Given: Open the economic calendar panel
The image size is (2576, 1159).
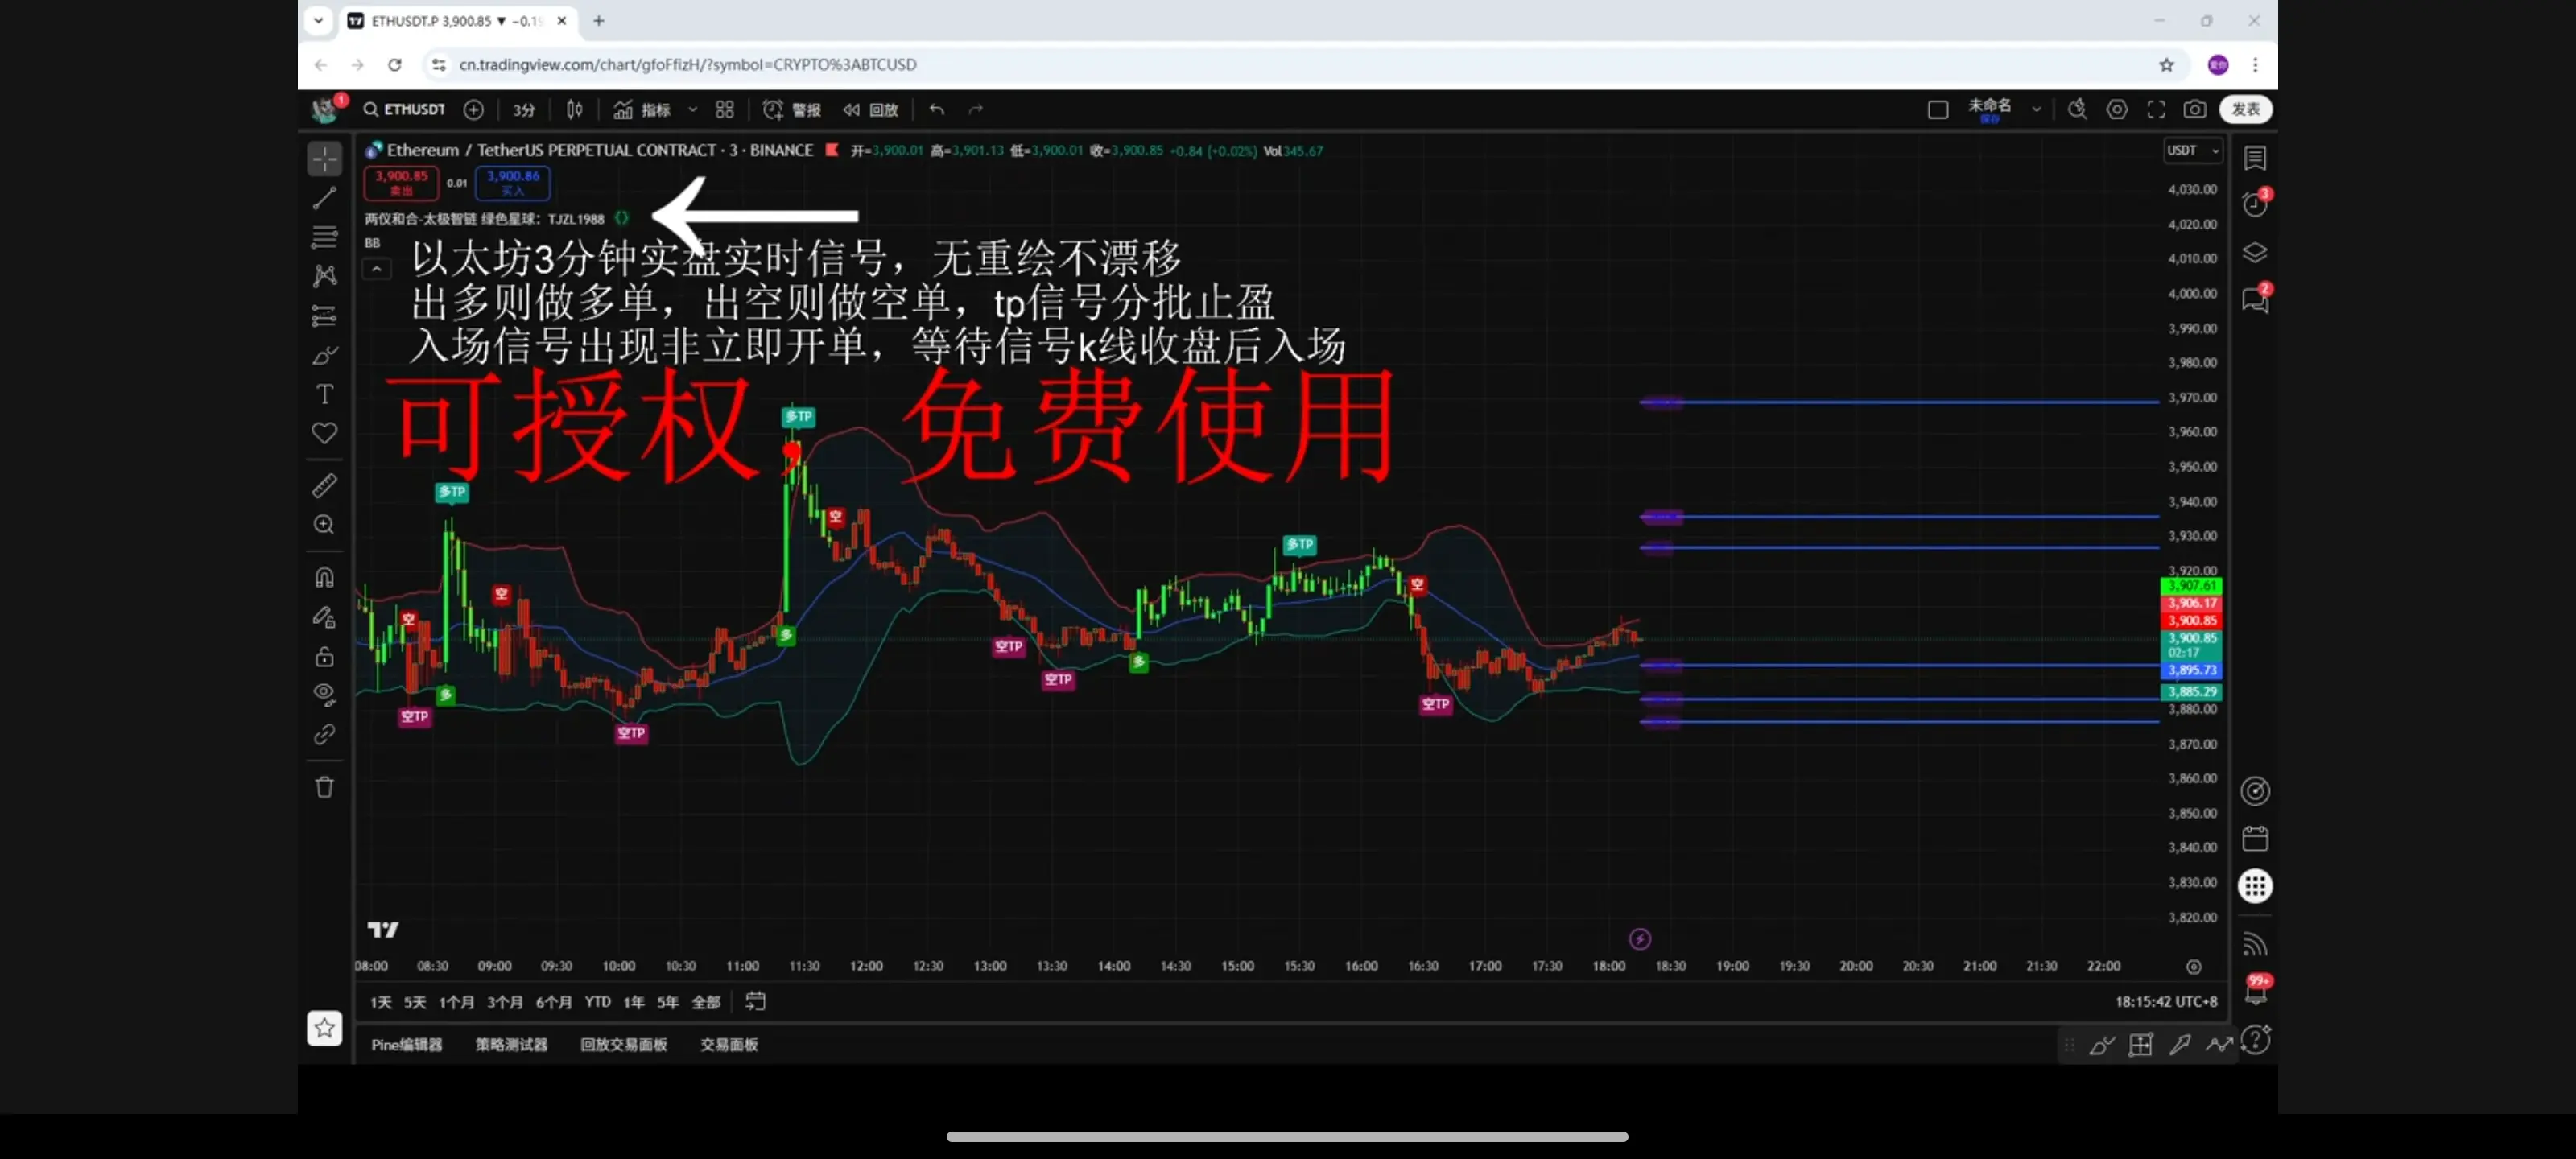Looking at the screenshot, I should pyautogui.click(x=2255, y=839).
